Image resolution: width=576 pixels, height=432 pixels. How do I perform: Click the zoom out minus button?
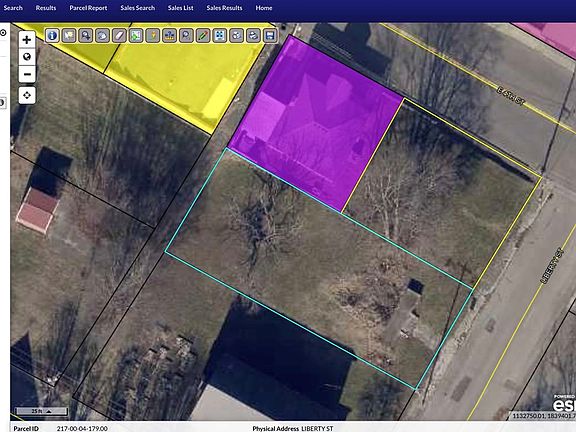(27, 75)
